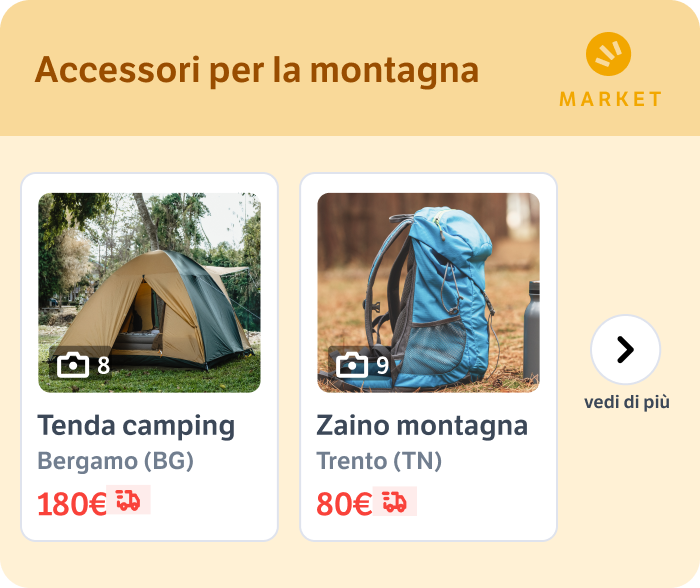This screenshot has height=588, width=700.
Task: Click photo count 9 on backpack image
Action: click(x=383, y=365)
